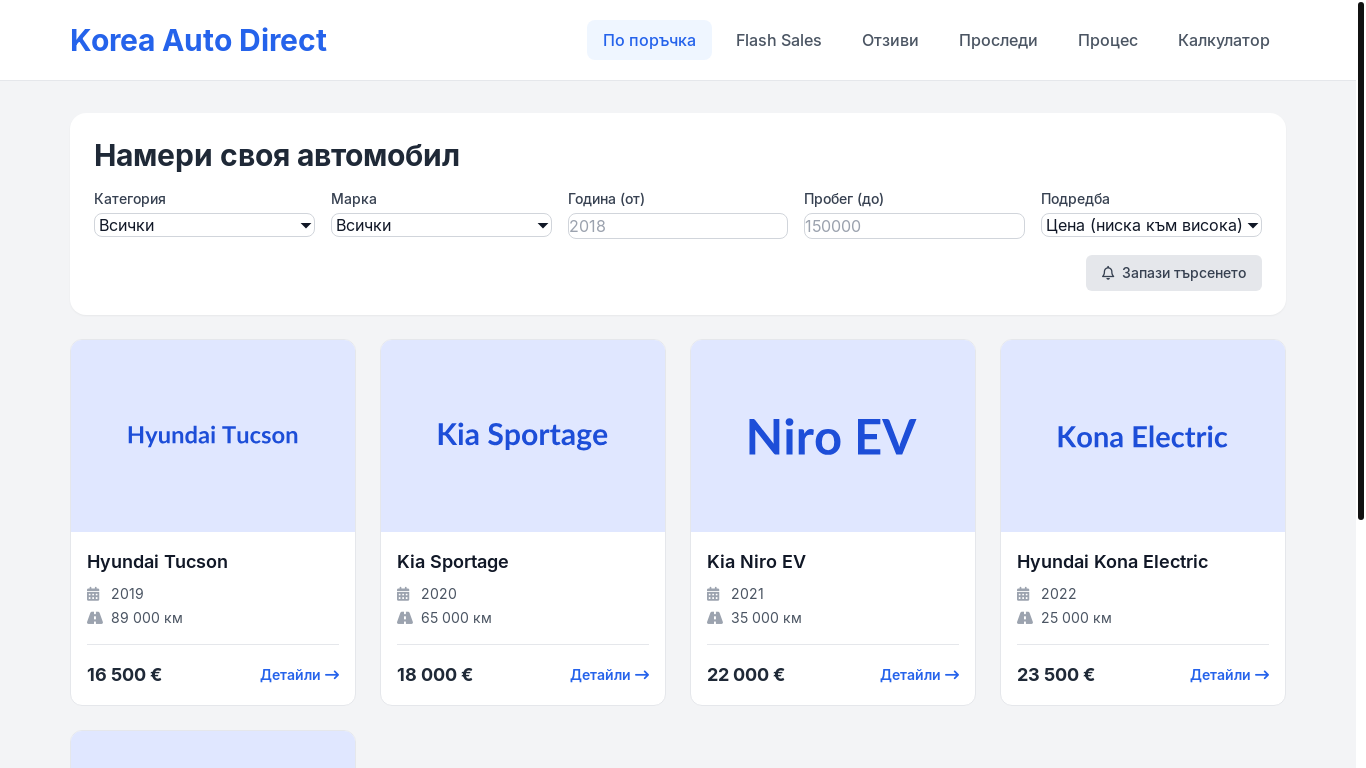Click the Kia Sportage image thumbnail
The image size is (1366, 768).
[x=523, y=436]
